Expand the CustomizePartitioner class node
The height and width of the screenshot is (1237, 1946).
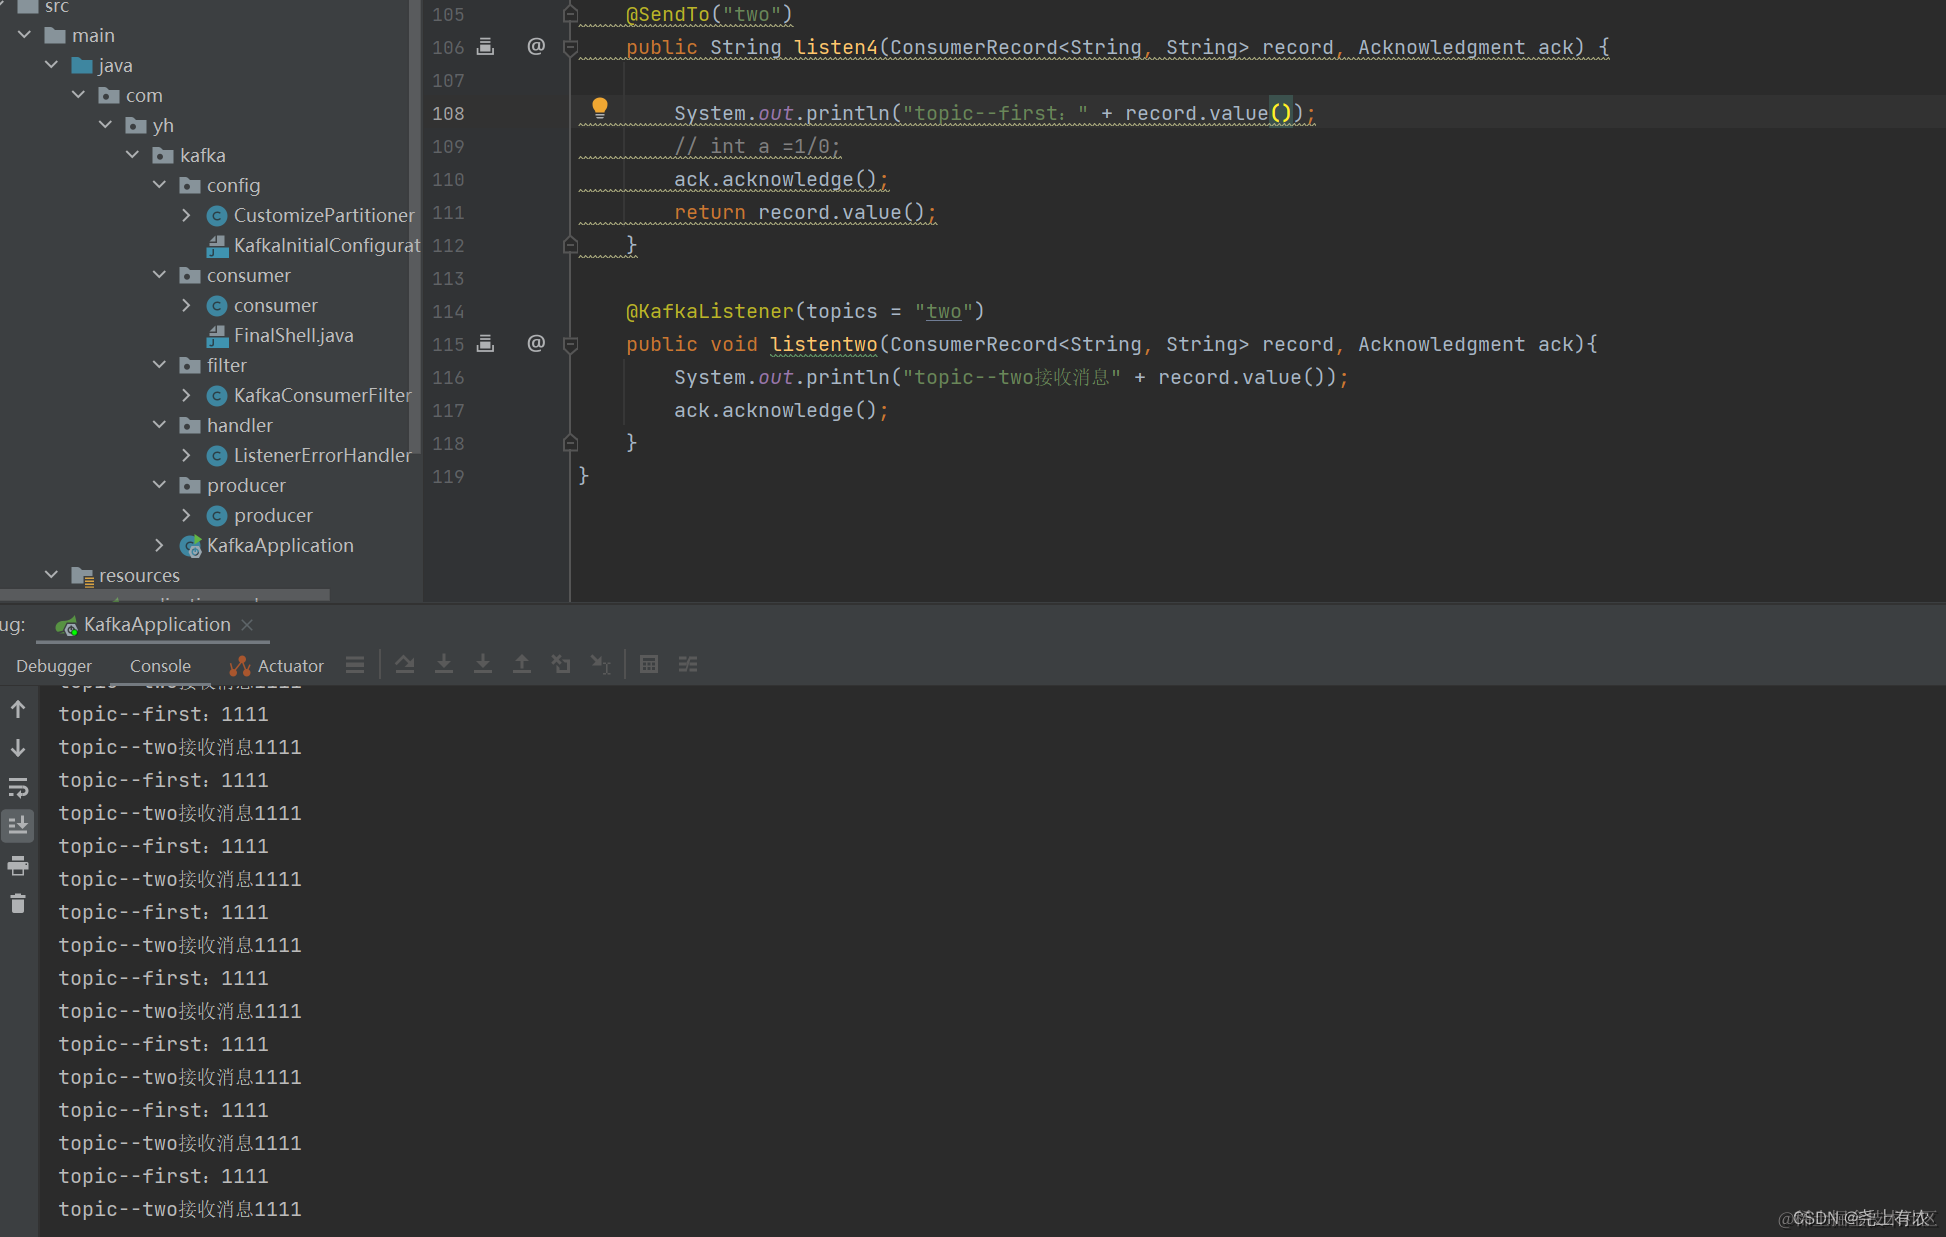(x=186, y=215)
